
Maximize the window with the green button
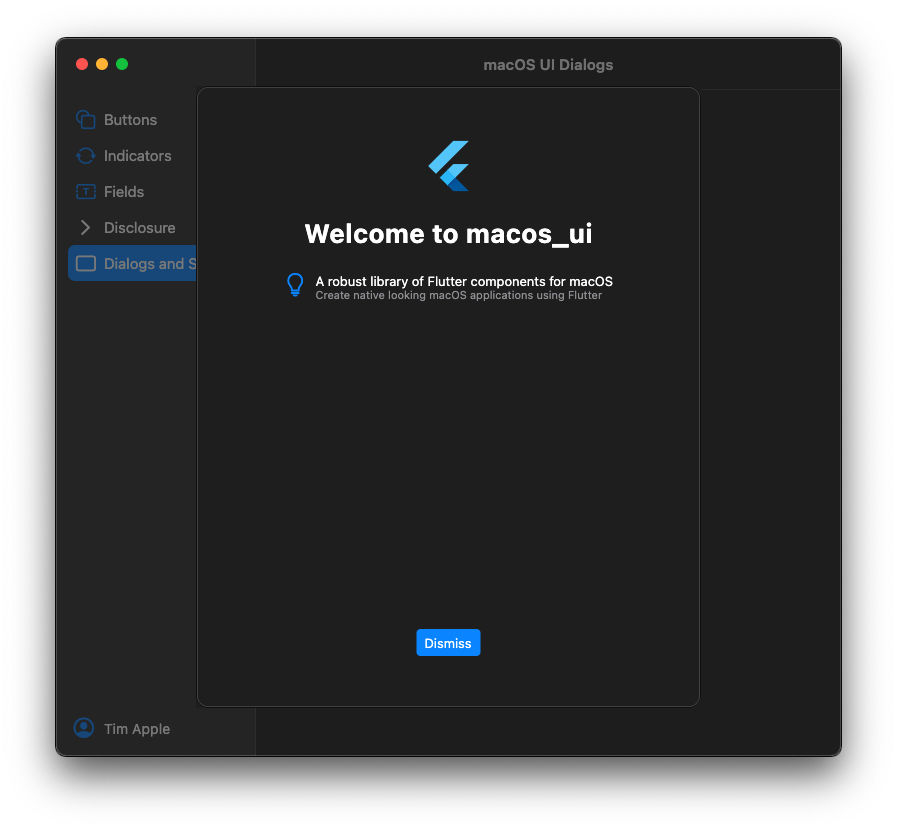pos(122,64)
